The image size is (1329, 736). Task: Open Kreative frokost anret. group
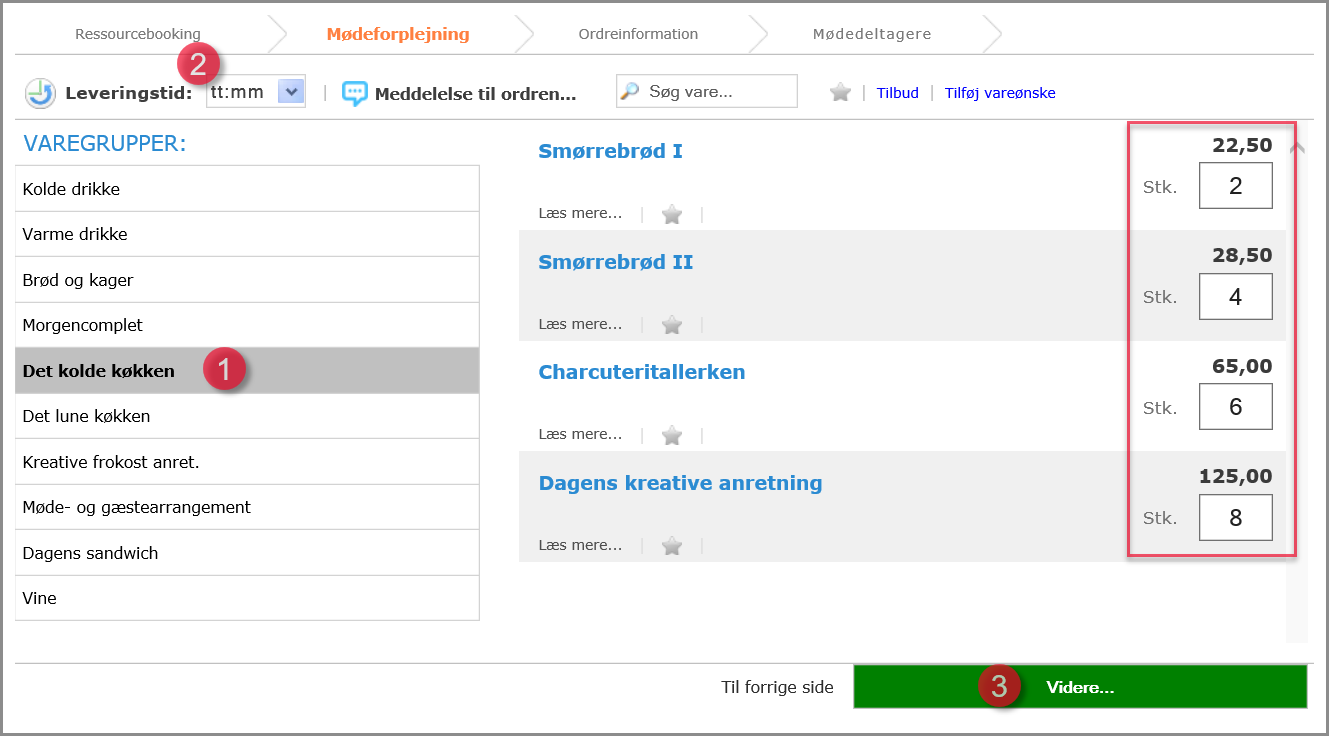[247, 462]
